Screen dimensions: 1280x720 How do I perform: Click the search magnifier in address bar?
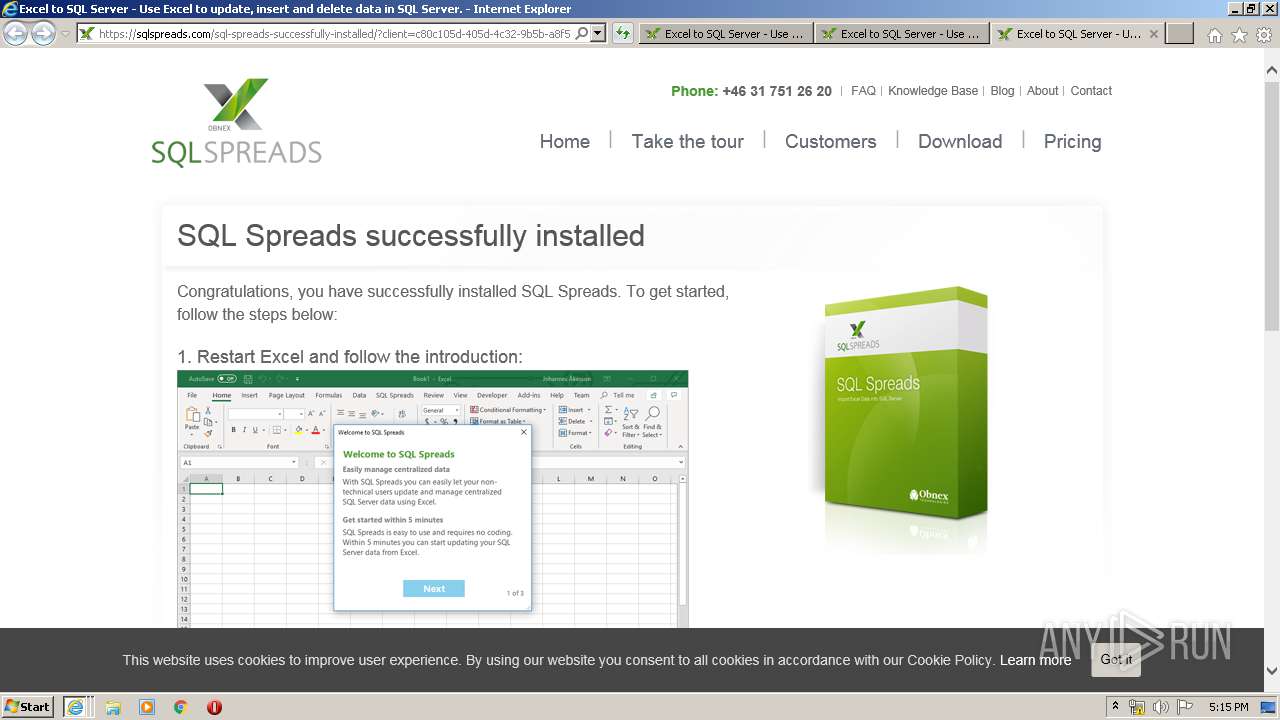coord(582,33)
